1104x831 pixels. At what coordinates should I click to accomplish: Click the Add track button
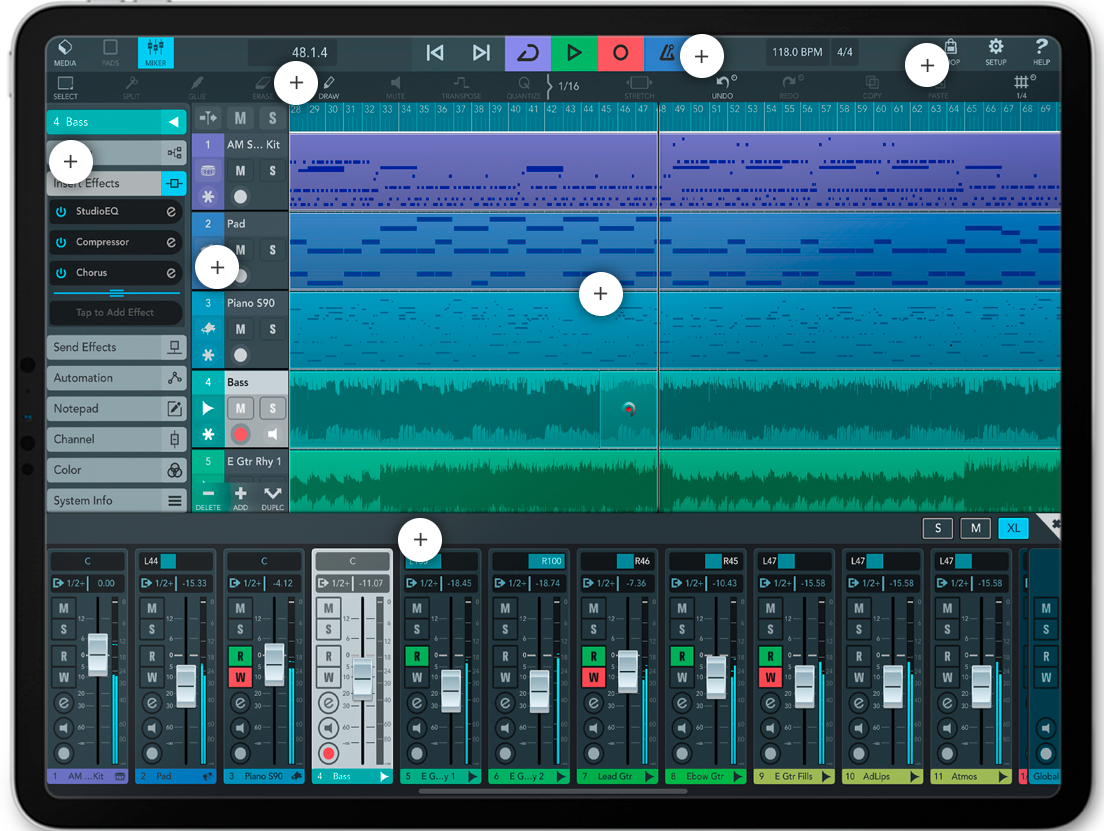241,497
